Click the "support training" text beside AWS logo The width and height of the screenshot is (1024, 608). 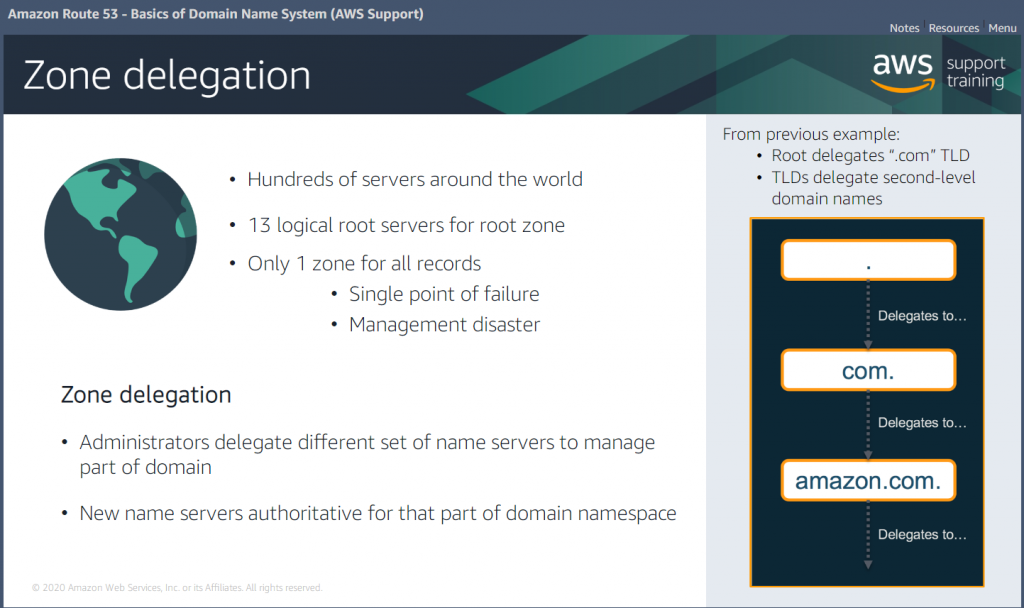pos(975,72)
